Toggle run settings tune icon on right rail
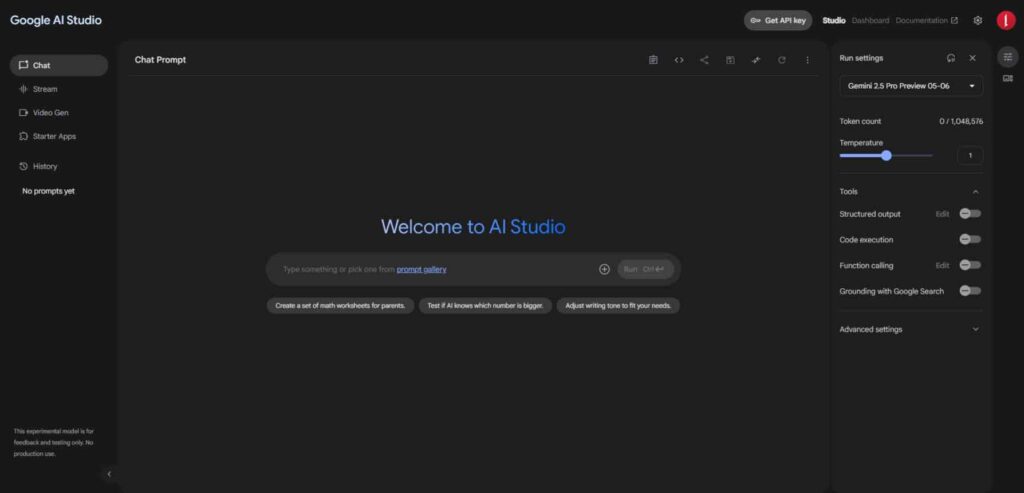 1008,57
